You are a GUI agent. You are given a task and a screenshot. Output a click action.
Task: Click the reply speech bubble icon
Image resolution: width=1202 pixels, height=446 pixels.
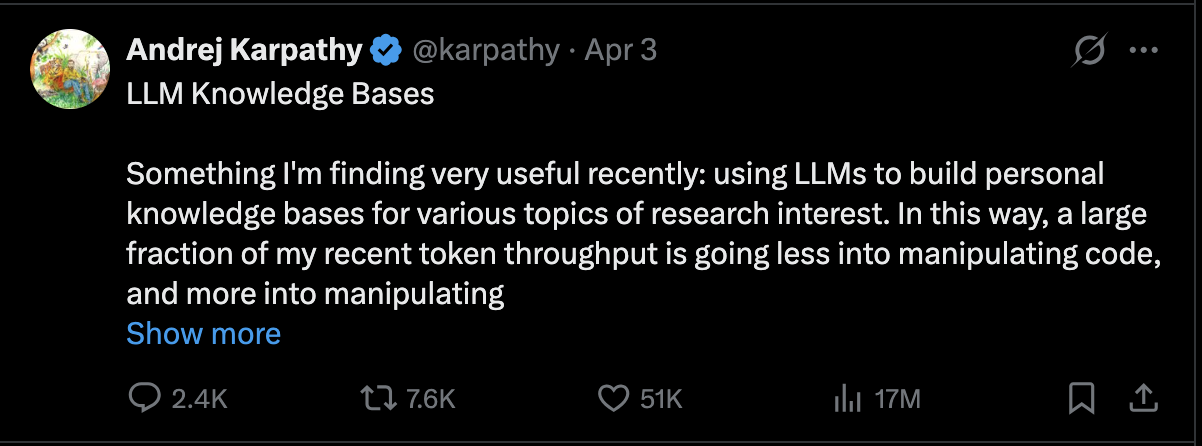[146, 399]
